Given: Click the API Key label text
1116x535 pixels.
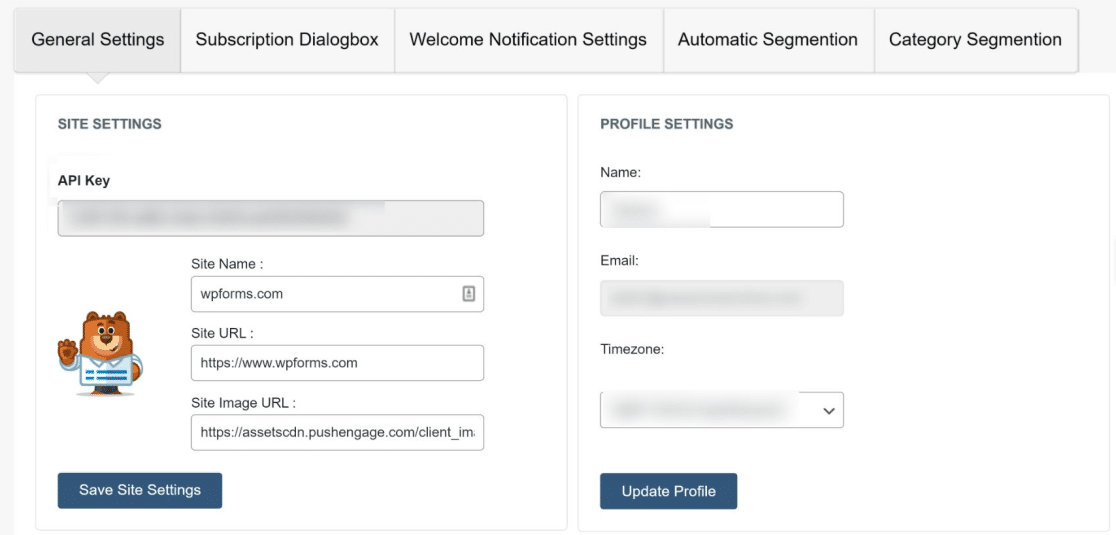Looking at the screenshot, I should click(x=84, y=181).
